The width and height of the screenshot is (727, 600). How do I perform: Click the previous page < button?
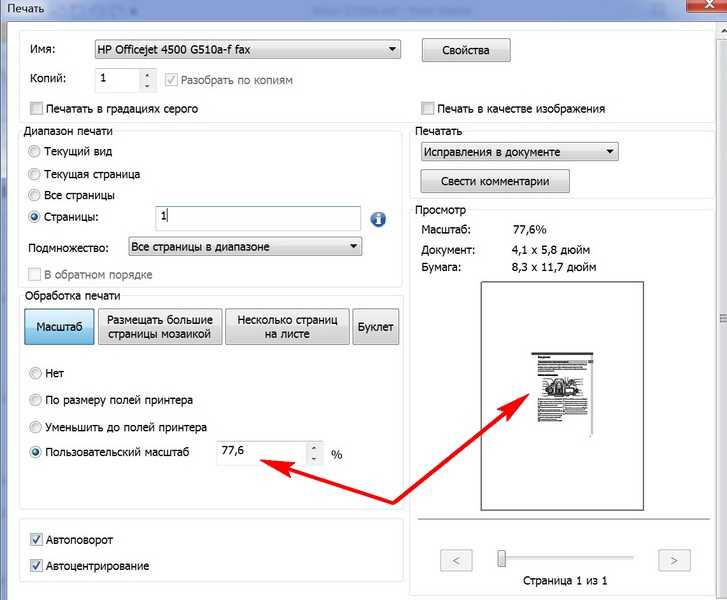[x=456, y=560]
